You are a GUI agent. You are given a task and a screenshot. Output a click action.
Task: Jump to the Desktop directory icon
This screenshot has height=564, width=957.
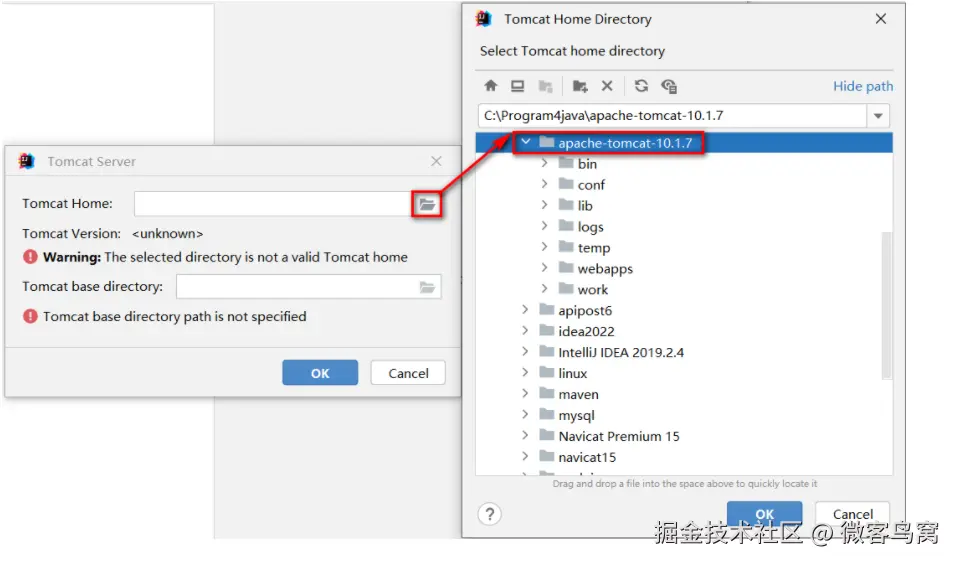tap(518, 86)
